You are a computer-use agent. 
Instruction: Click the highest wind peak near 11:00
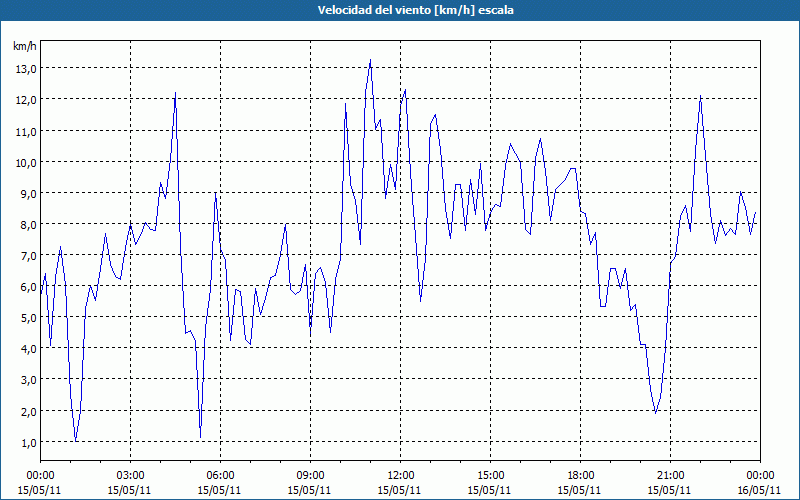370,60
